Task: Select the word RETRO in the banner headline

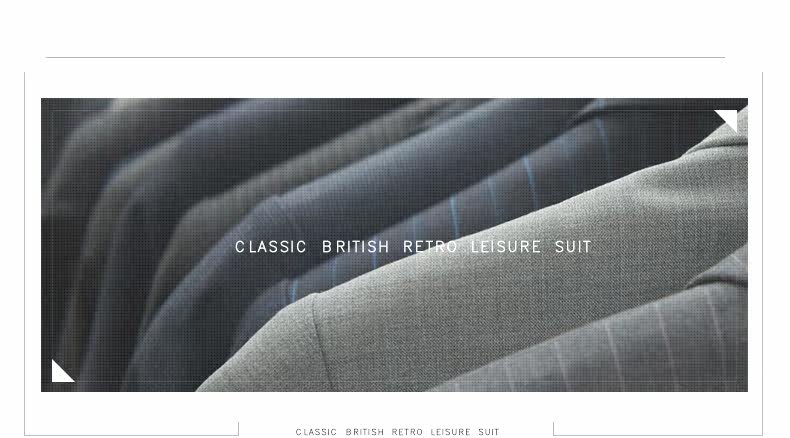Action: tap(430, 247)
